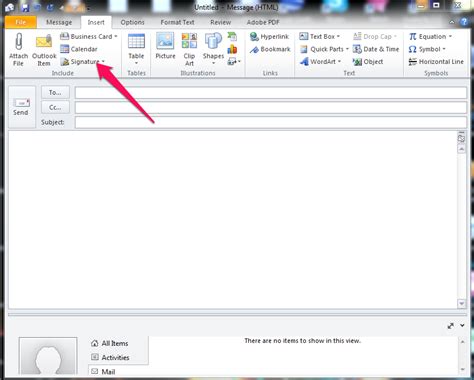This screenshot has width=474, height=380.
Task: Insert a Picture from file
Action: pyautogui.click(x=165, y=46)
